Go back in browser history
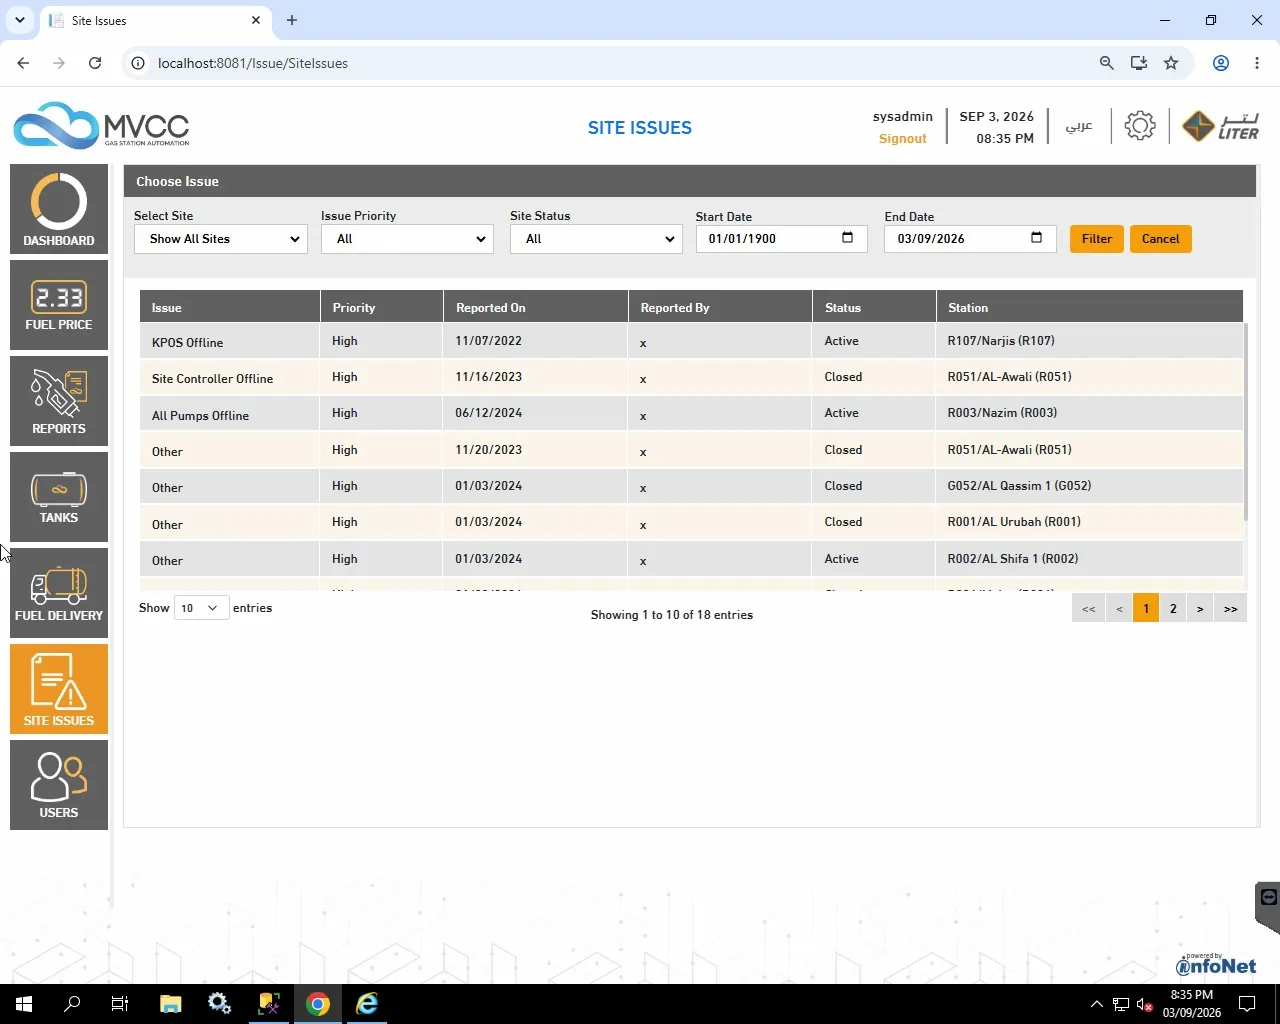 [23, 63]
